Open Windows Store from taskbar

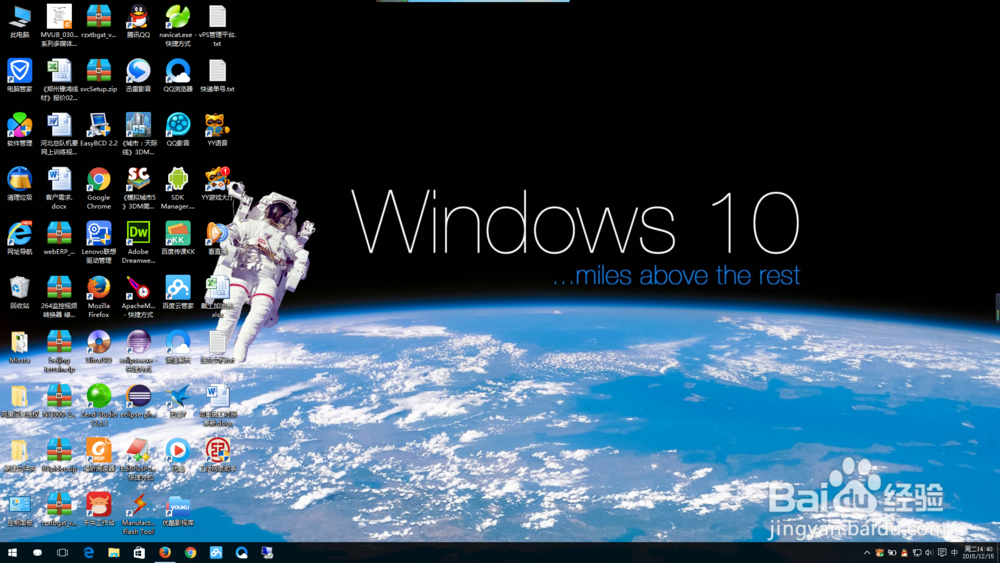click(139, 553)
